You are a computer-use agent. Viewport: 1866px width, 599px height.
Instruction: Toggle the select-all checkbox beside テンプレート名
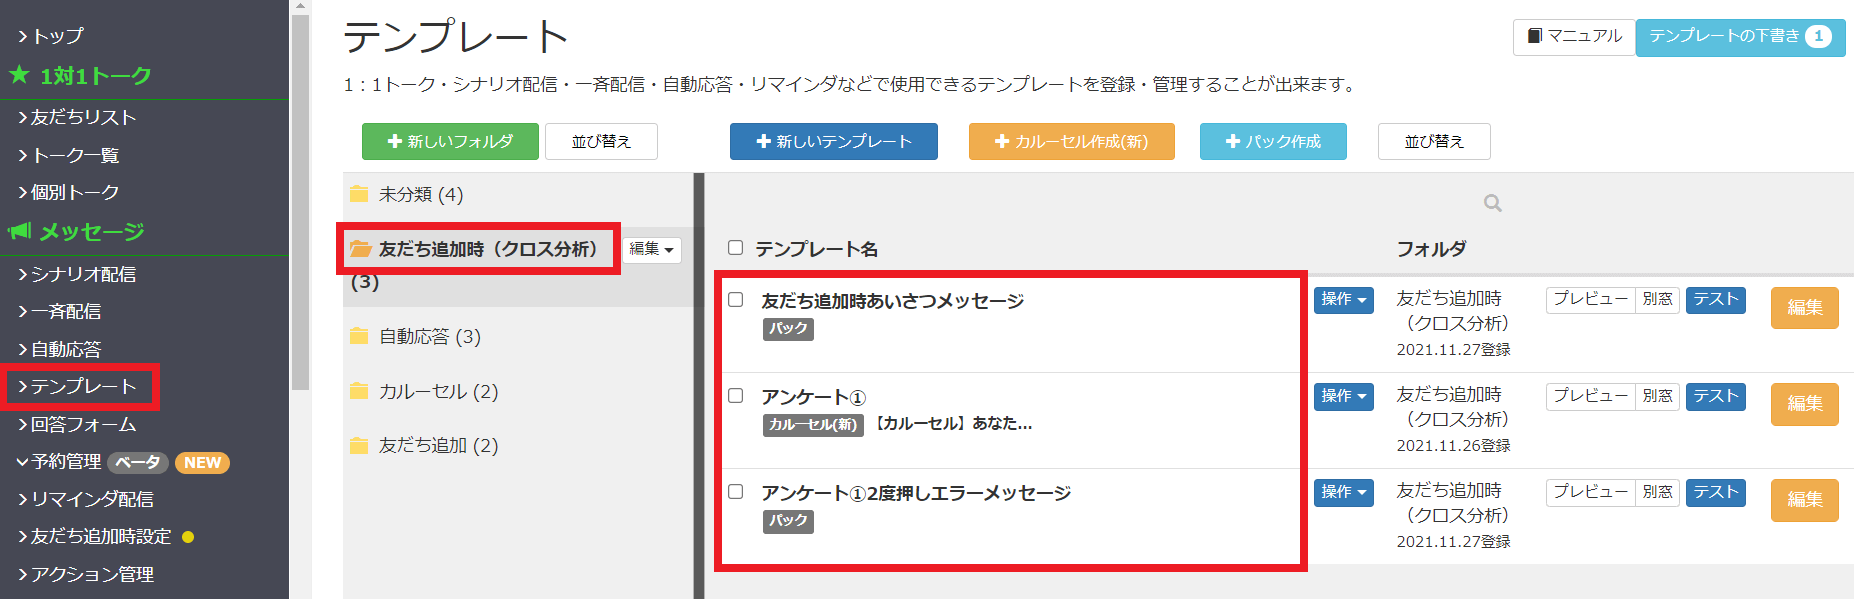coord(736,248)
